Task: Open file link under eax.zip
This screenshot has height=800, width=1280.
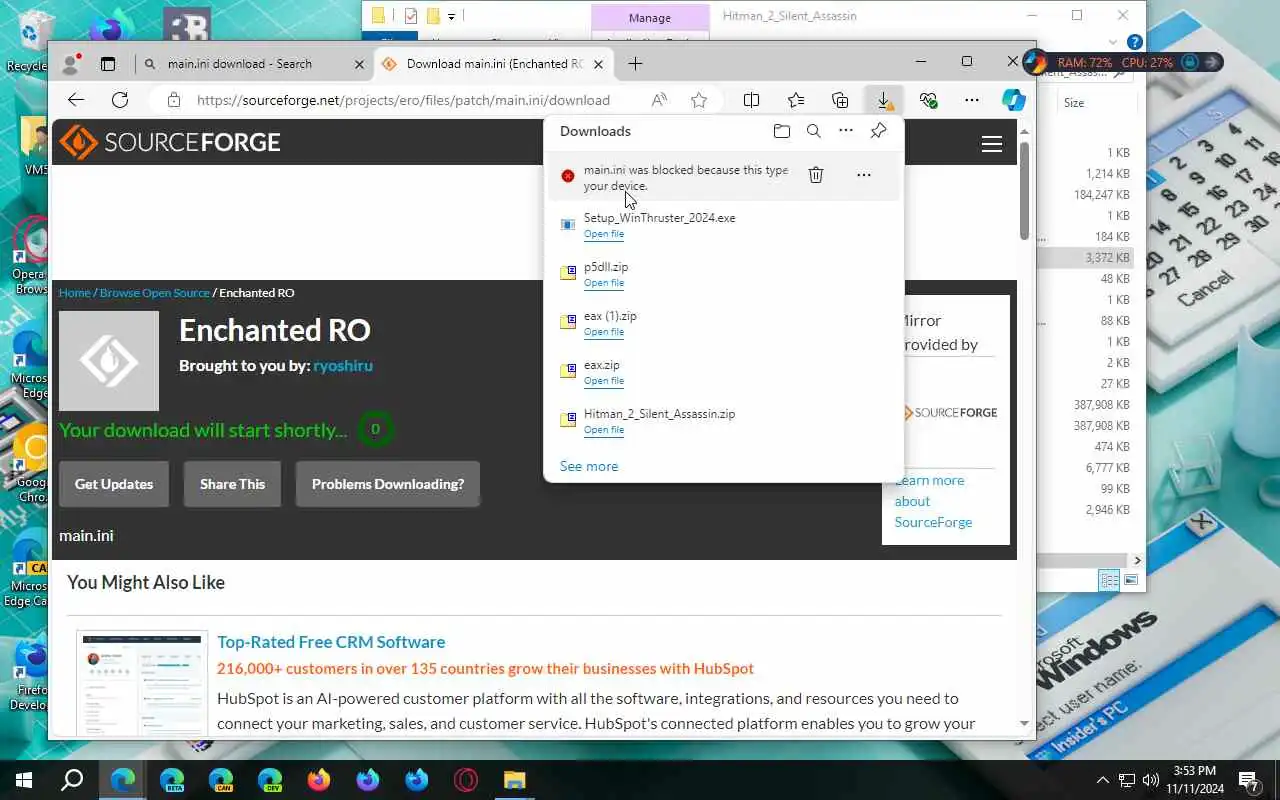Action: [603, 381]
